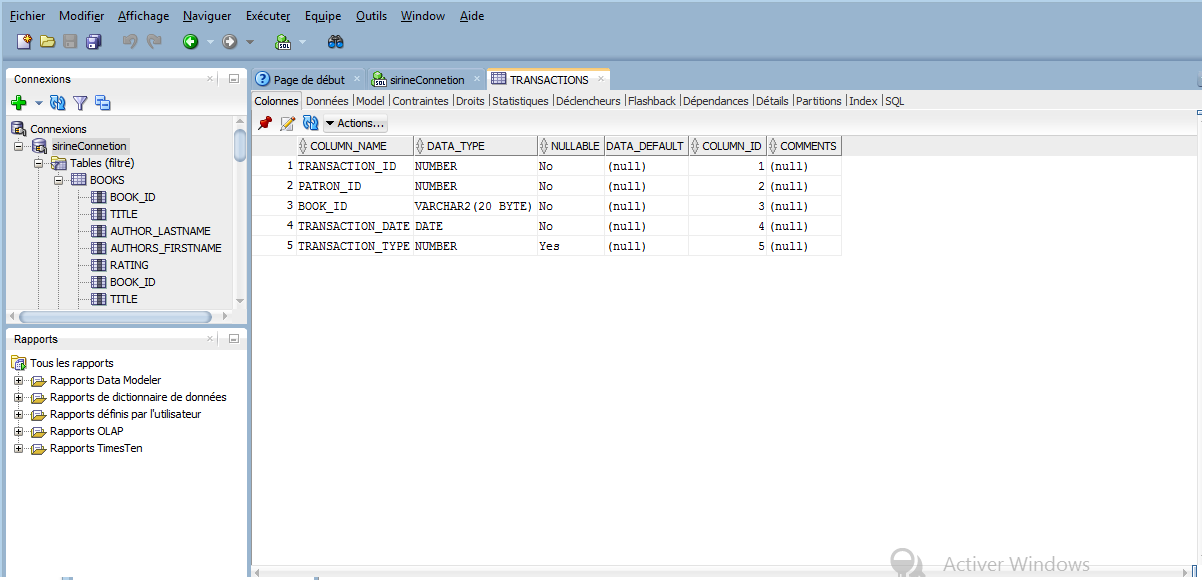Open the SQL worksheet icon in toolbar
1202x580 pixels.
click(283, 41)
